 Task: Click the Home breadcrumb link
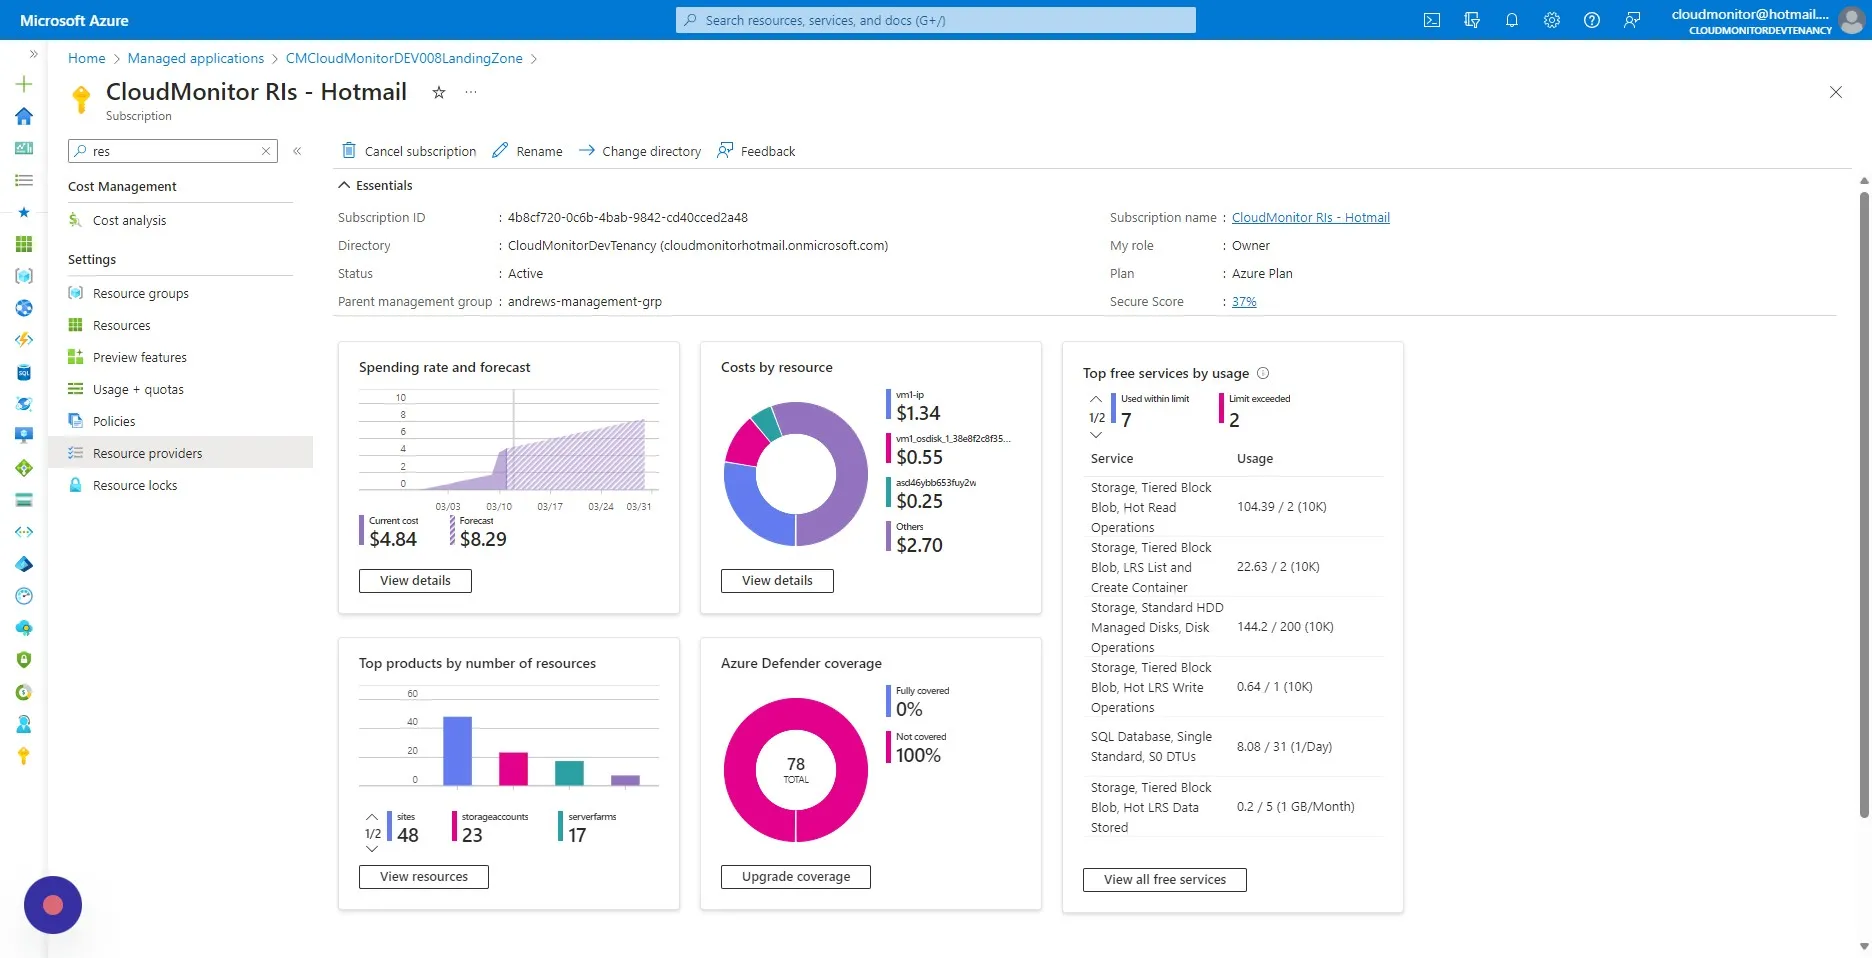[87, 58]
